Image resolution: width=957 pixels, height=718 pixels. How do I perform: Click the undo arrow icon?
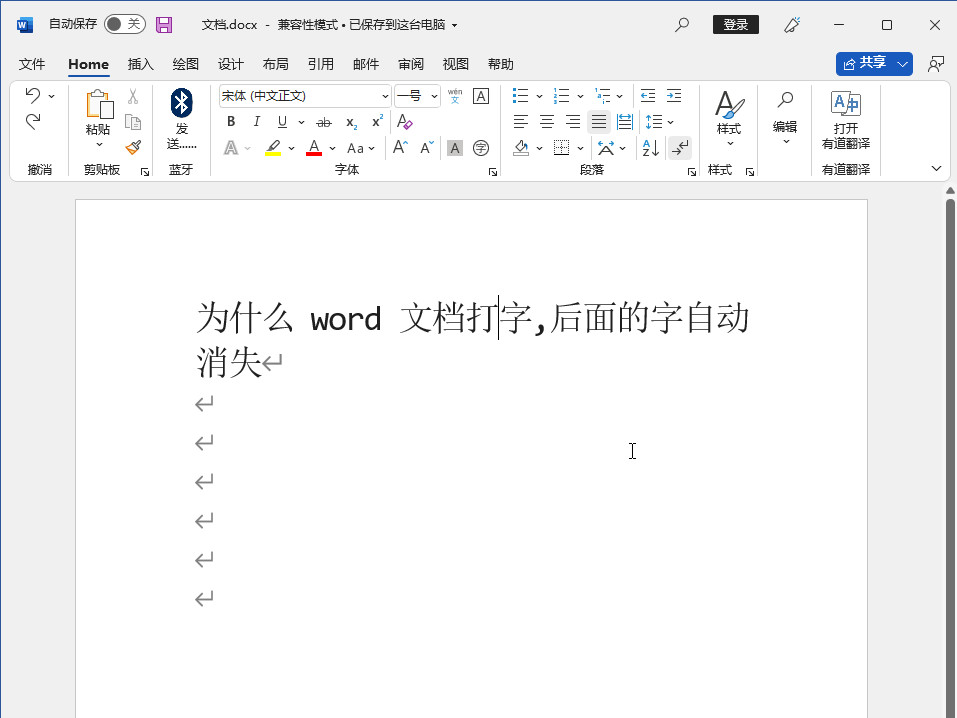pos(32,96)
